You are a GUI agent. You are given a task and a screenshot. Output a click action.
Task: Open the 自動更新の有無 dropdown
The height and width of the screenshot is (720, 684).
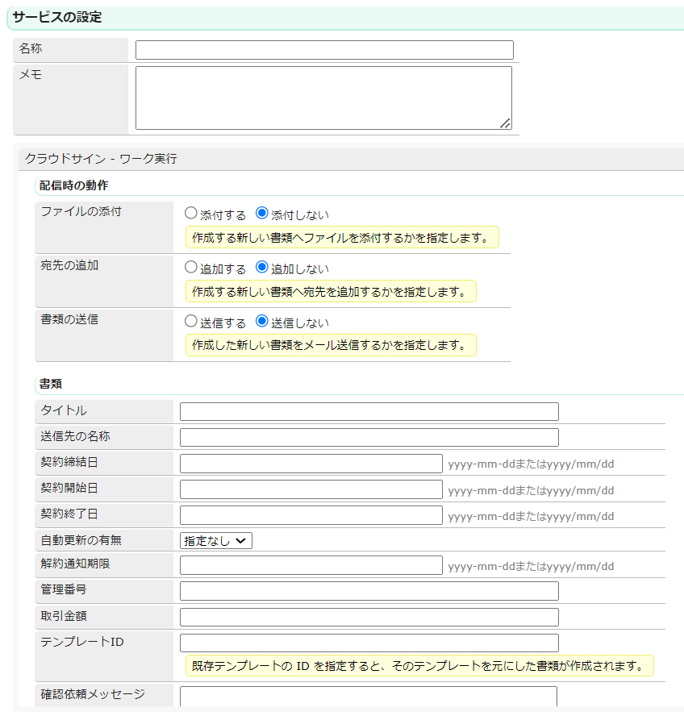pyautogui.click(x=216, y=541)
